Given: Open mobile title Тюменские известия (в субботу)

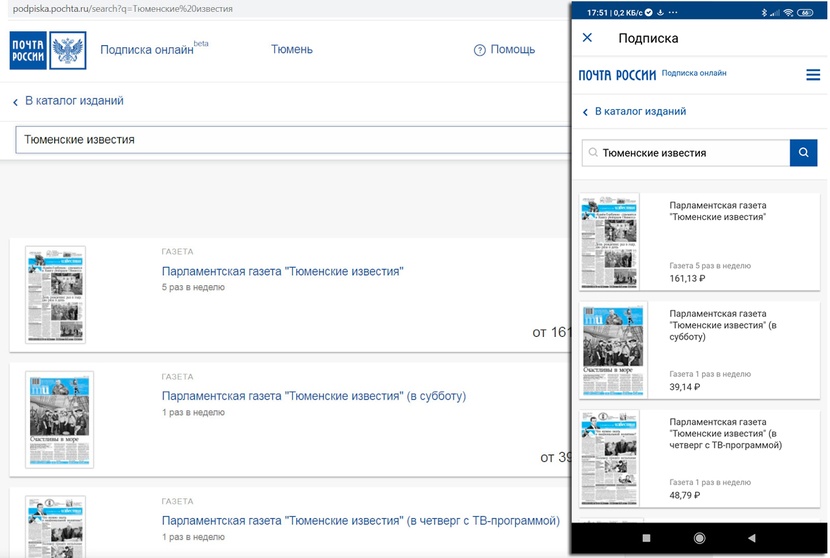Looking at the screenshot, I should point(723,325).
